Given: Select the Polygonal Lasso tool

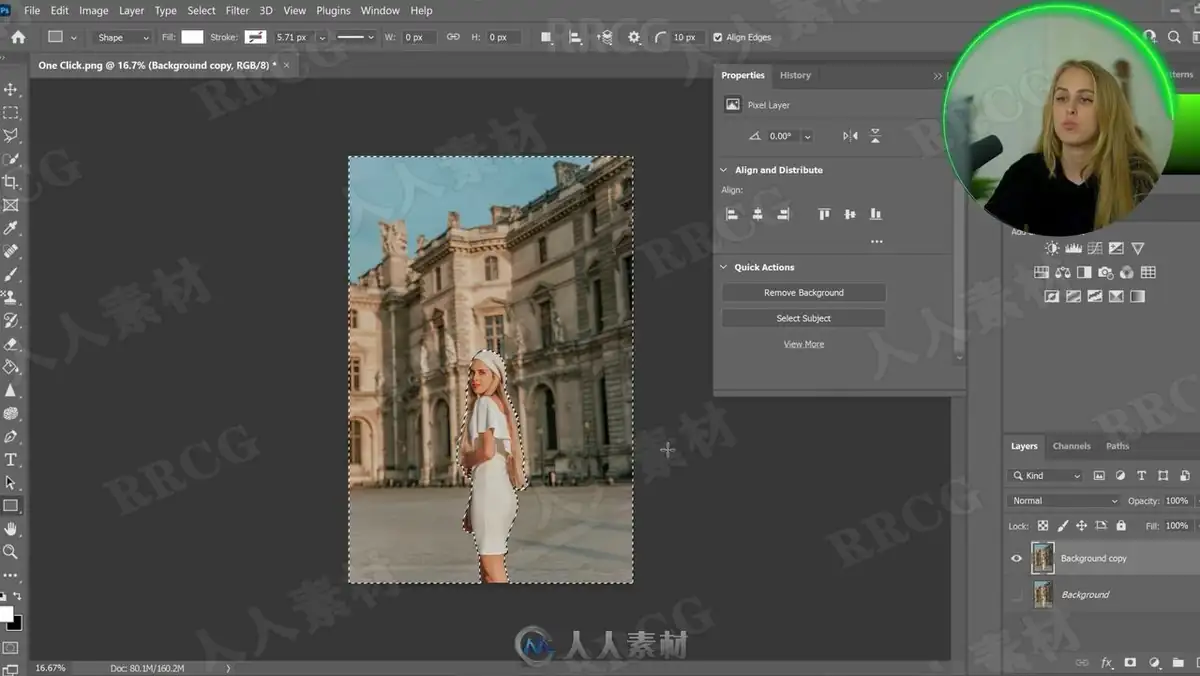Looking at the screenshot, I should click(x=11, y=136).
